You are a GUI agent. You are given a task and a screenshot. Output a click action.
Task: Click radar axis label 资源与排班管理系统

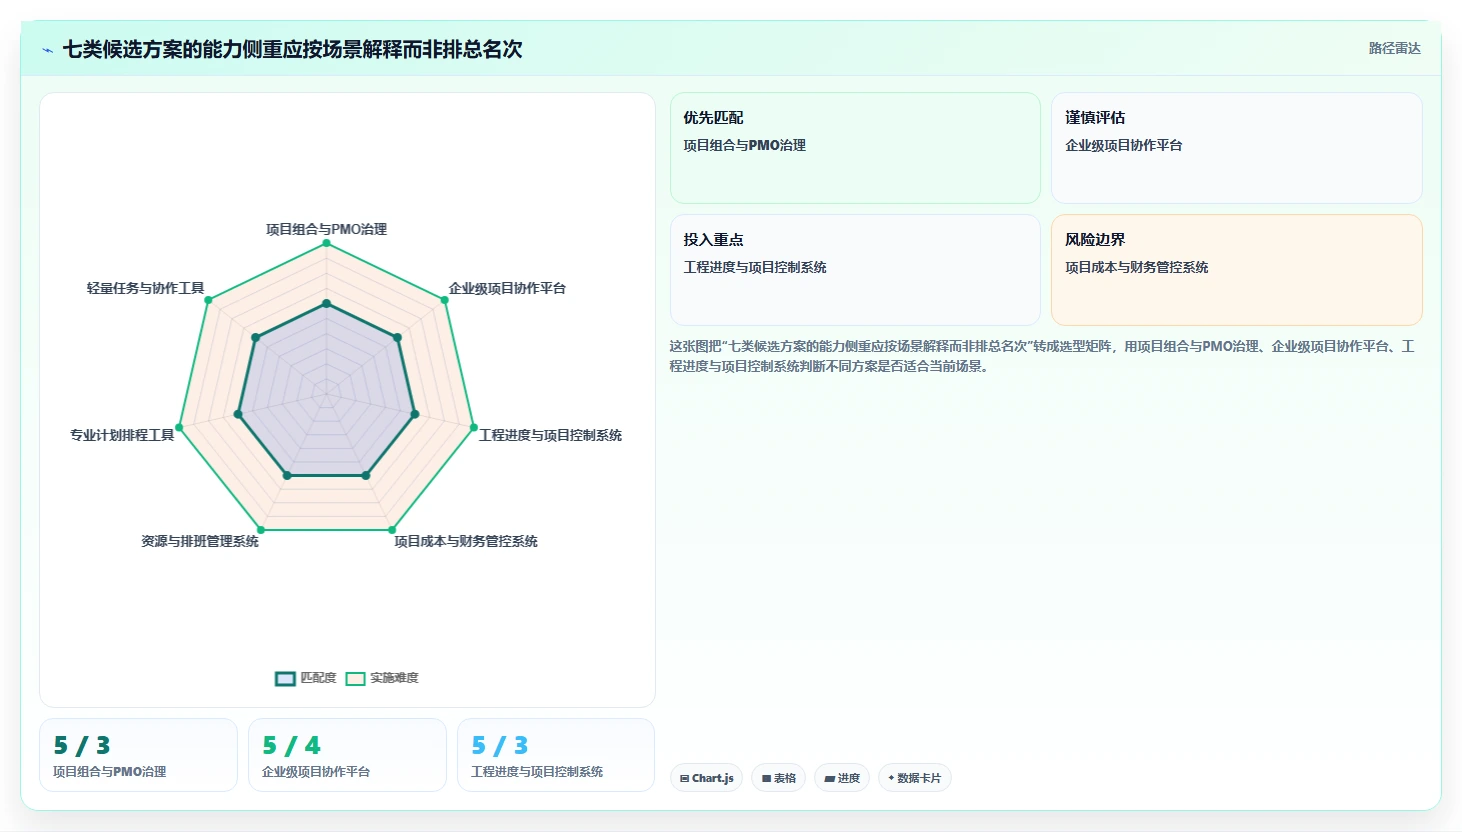[200, 541]
